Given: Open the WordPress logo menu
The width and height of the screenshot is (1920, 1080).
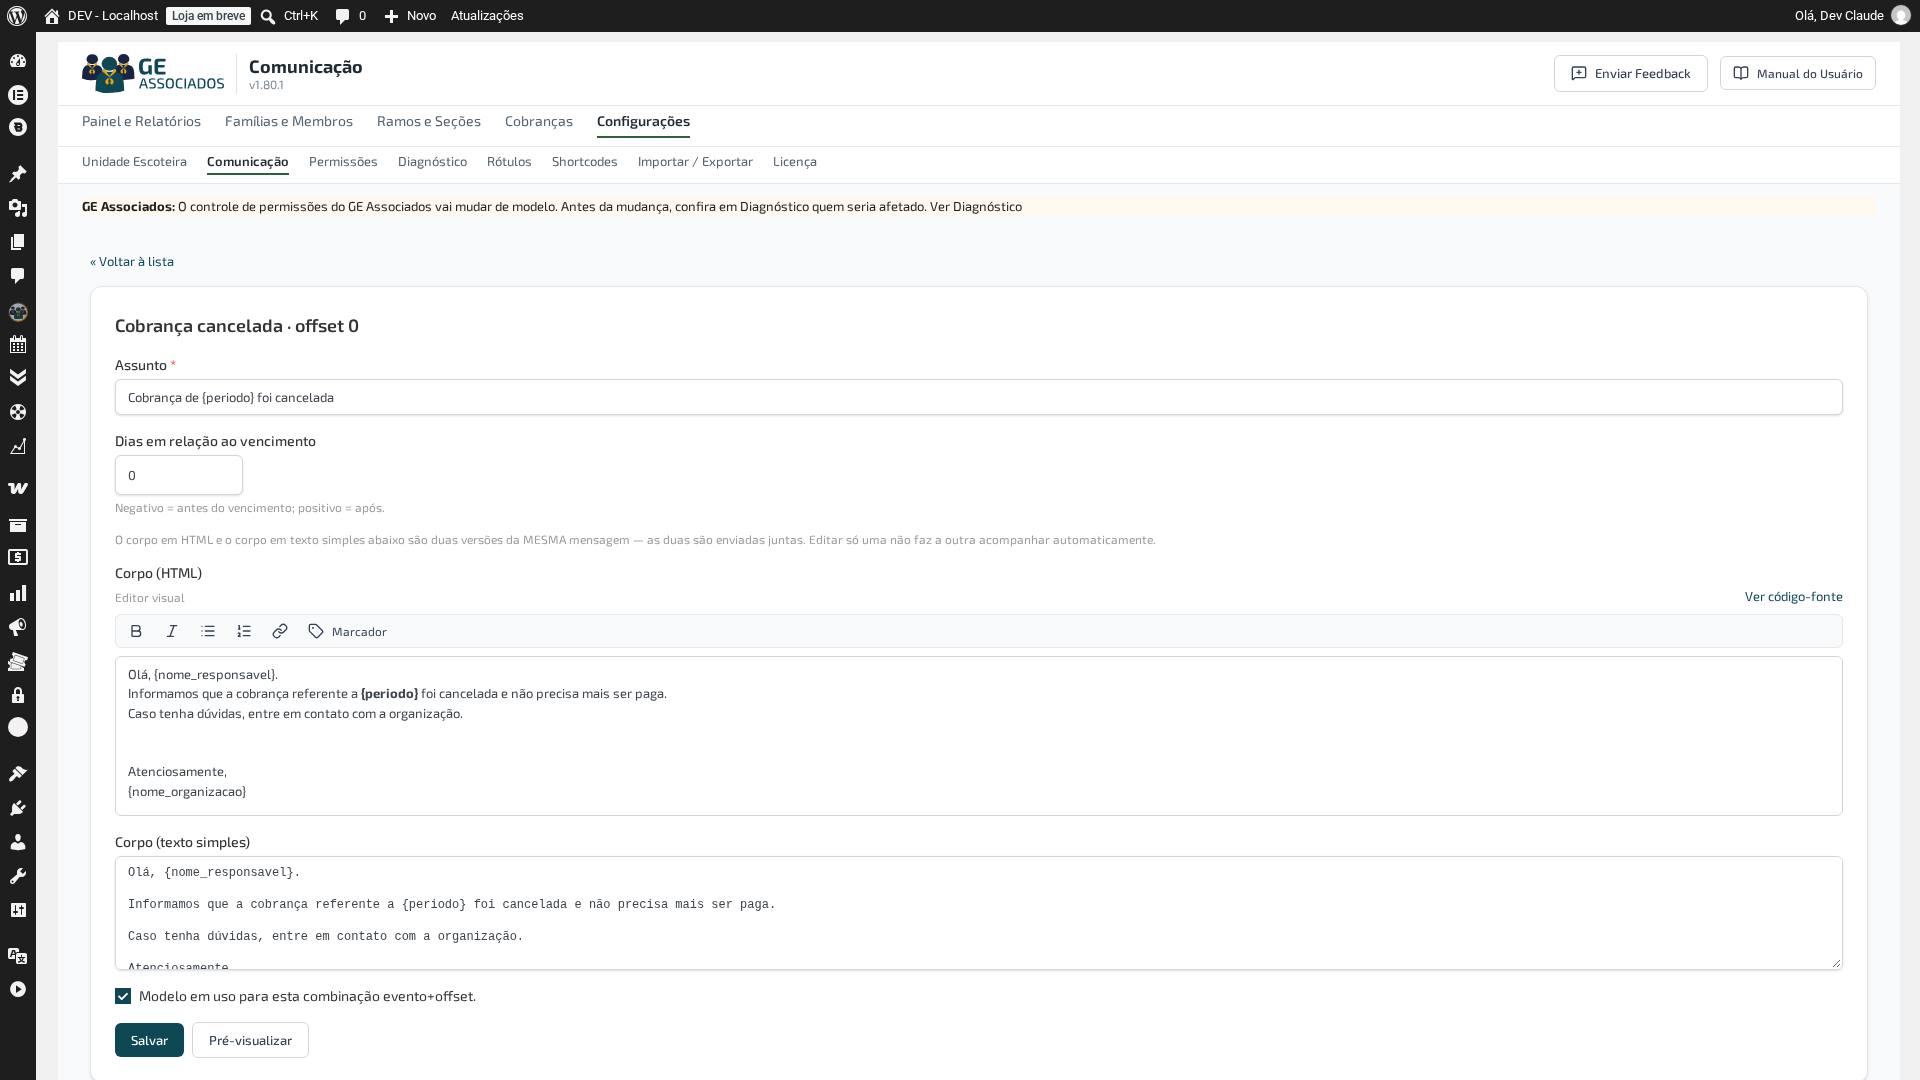Looking at the screenshot, I should (x=17, y=16).
